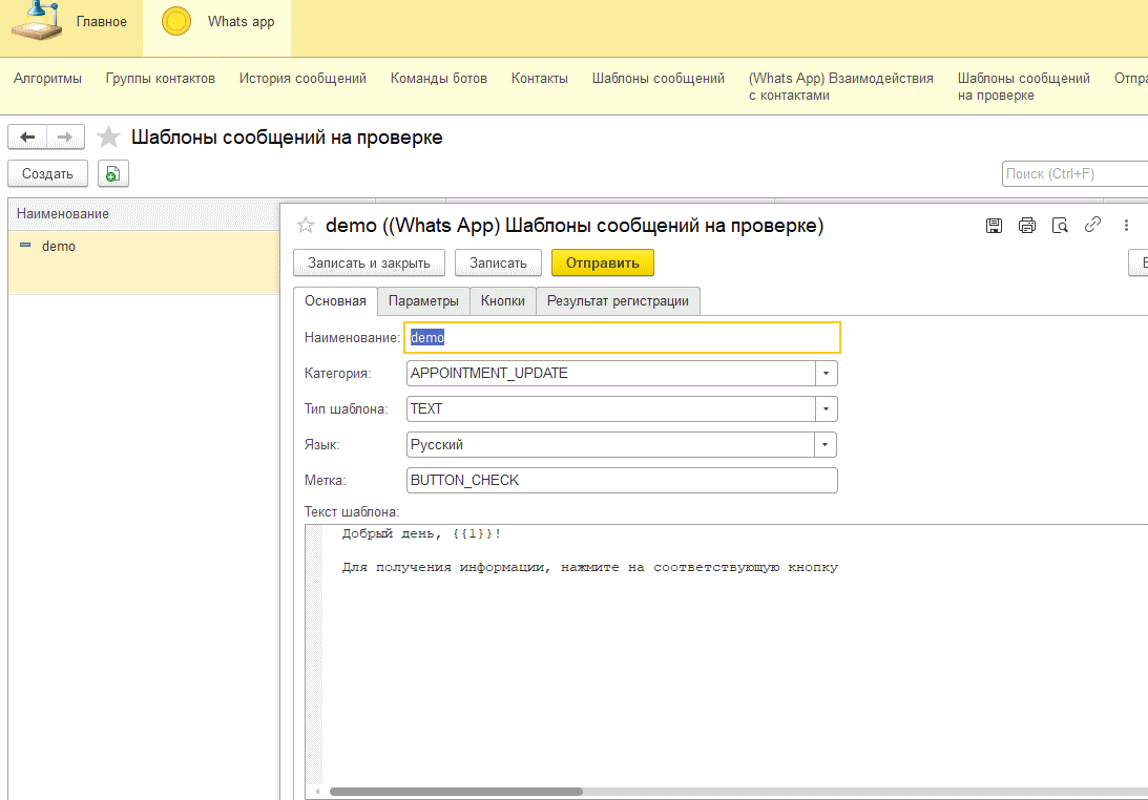
Task: Click the back arrow navigation button
Action: pyautogui.click(x=28, y=137)
